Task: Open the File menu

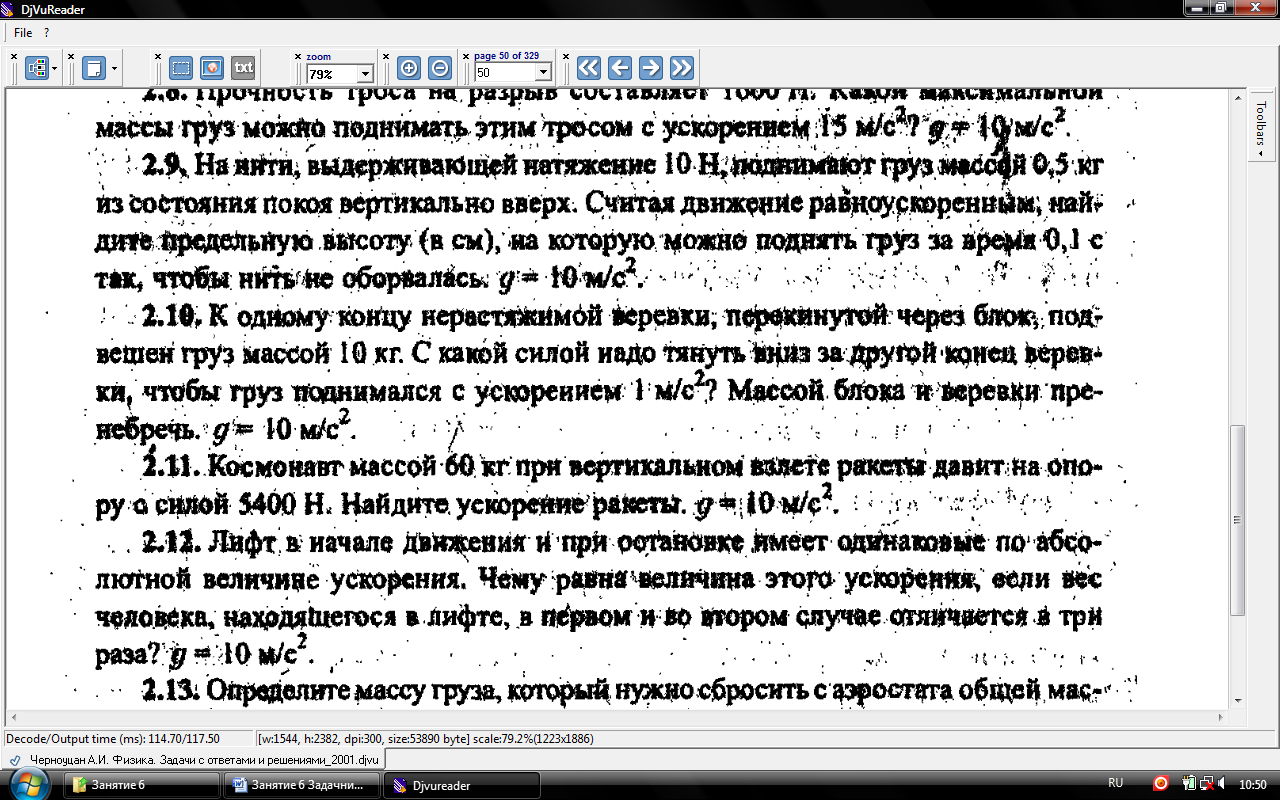Action: pyautogui.click(x=23, y=33)
